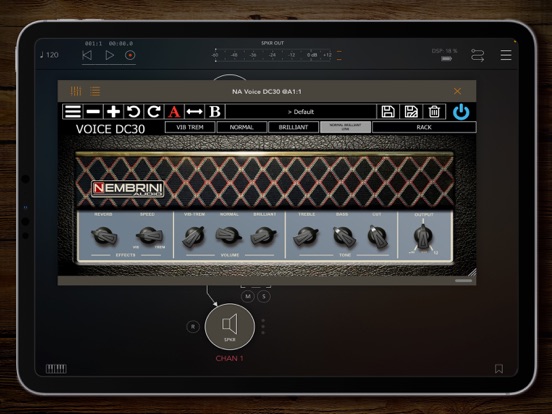Open the plugin list view
Viewport: 552px width, 414px height.
[x=95, y=91]
